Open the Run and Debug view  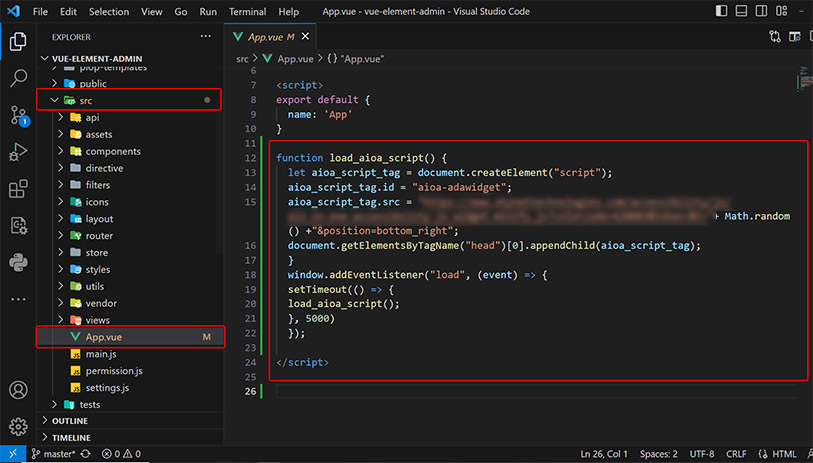coord(18,151)
